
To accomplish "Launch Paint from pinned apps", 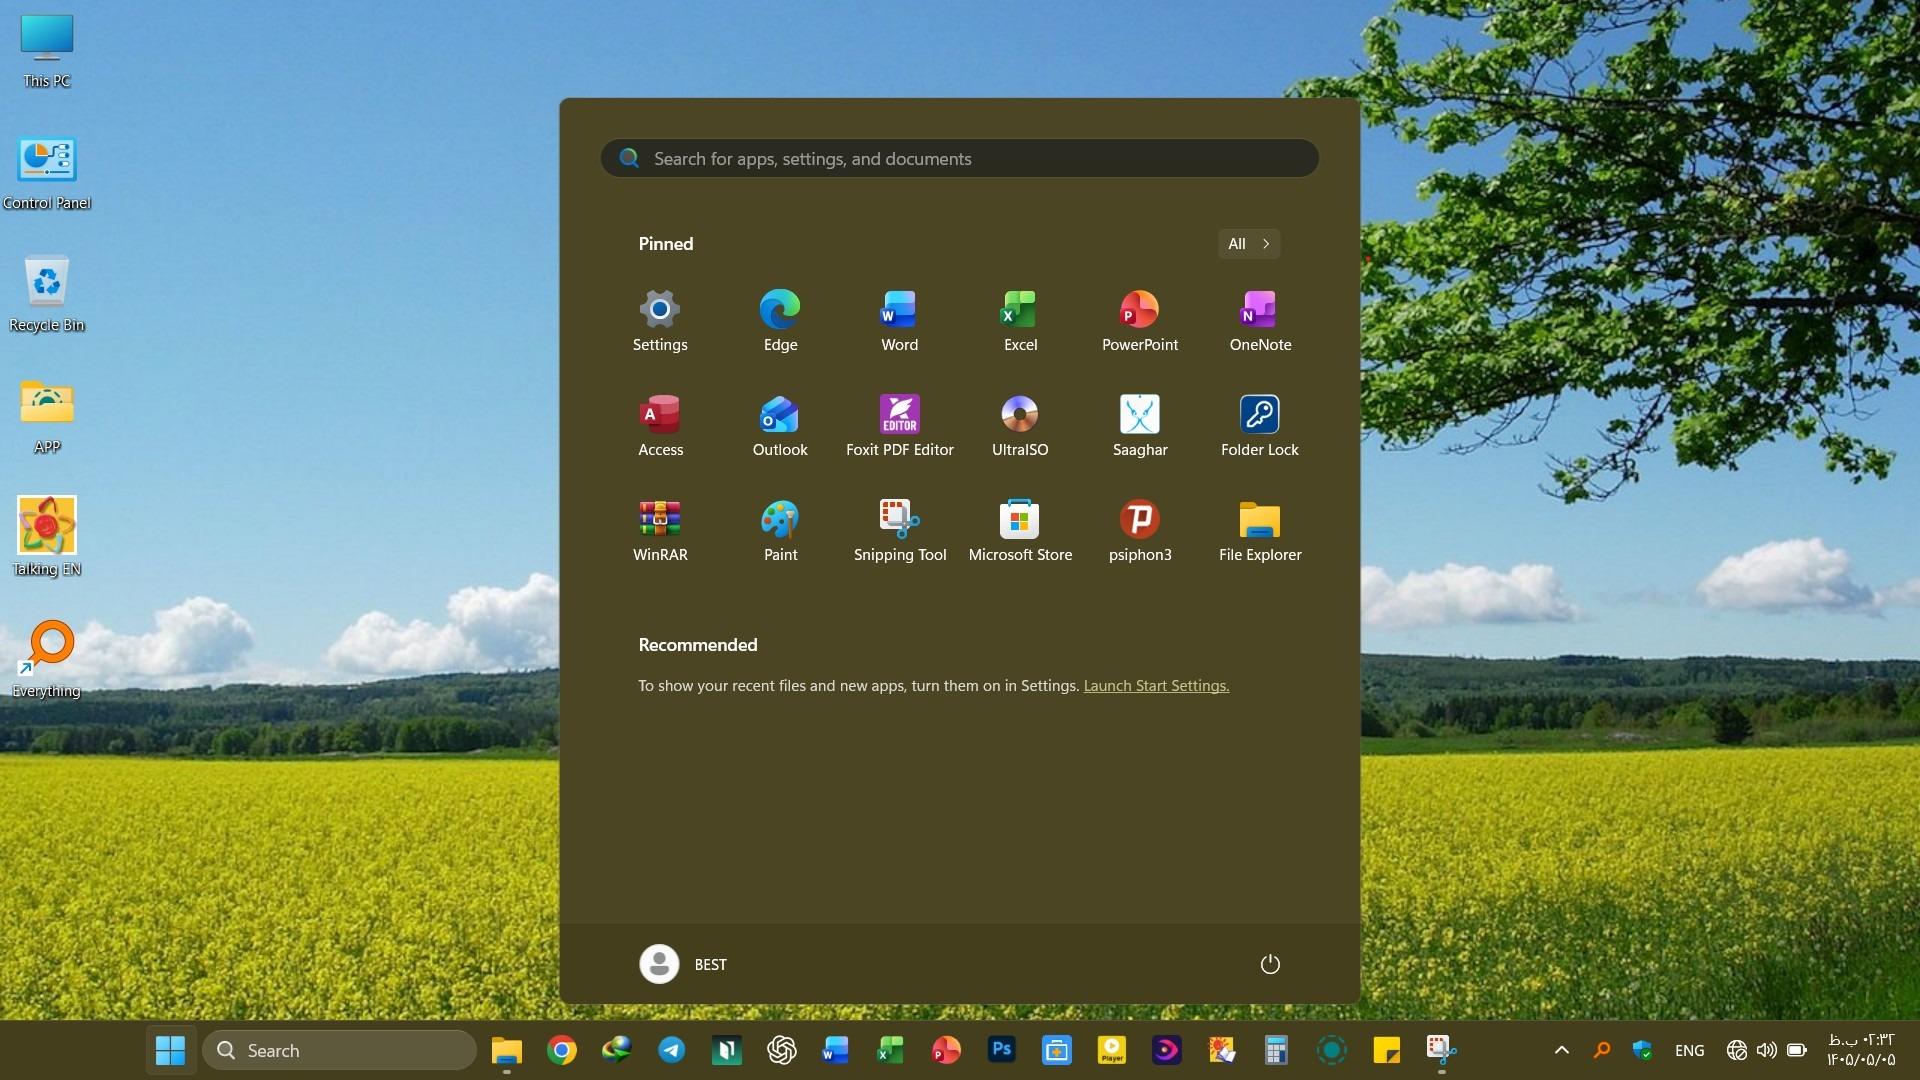I will (x=780, y=531).
